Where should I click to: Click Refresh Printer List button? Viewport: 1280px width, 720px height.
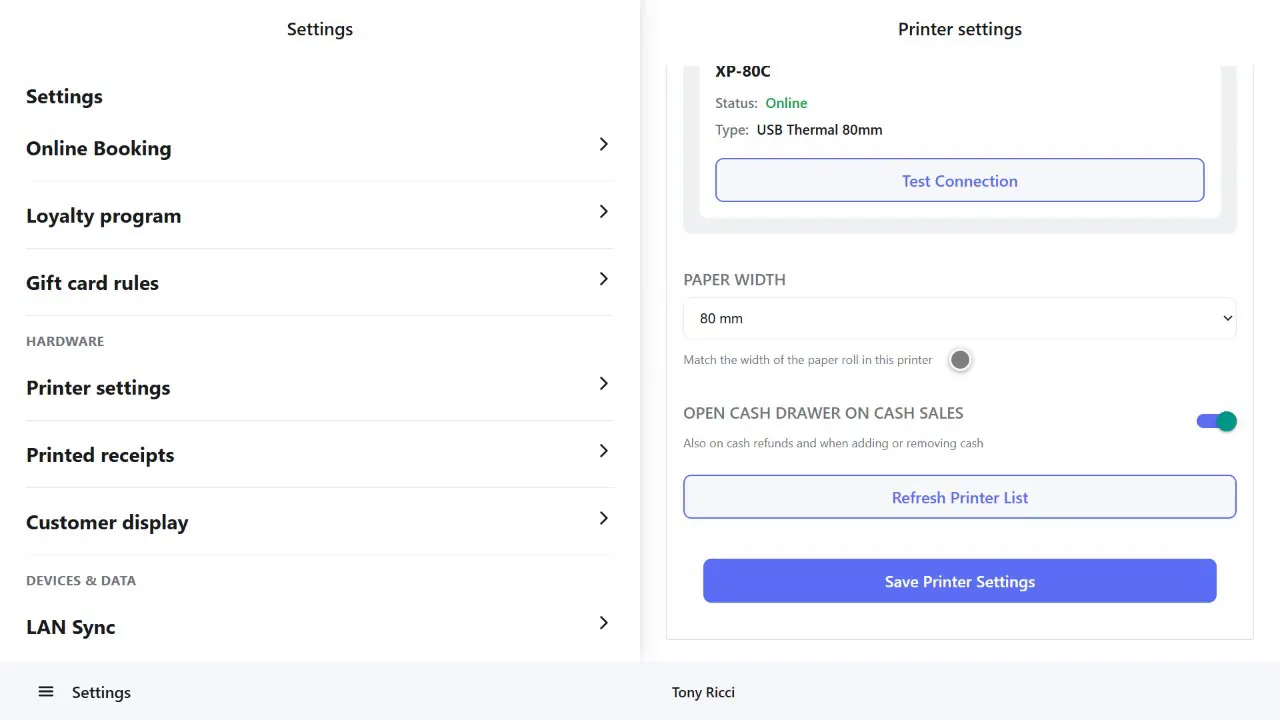pyautogui.click(x=960, y=497)
